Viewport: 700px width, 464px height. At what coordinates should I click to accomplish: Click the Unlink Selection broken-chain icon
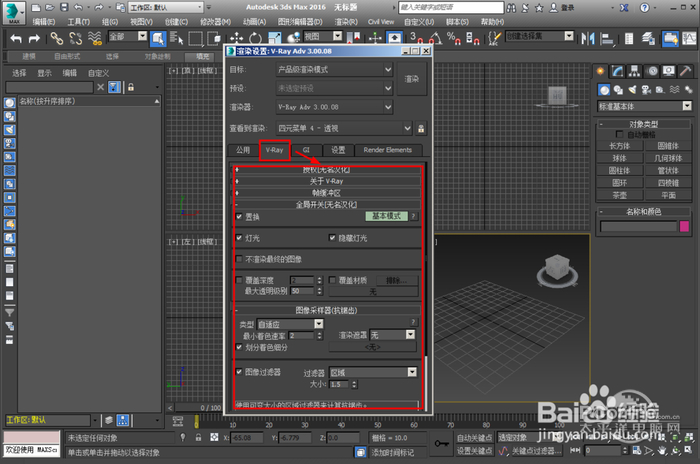coord(75,38)
